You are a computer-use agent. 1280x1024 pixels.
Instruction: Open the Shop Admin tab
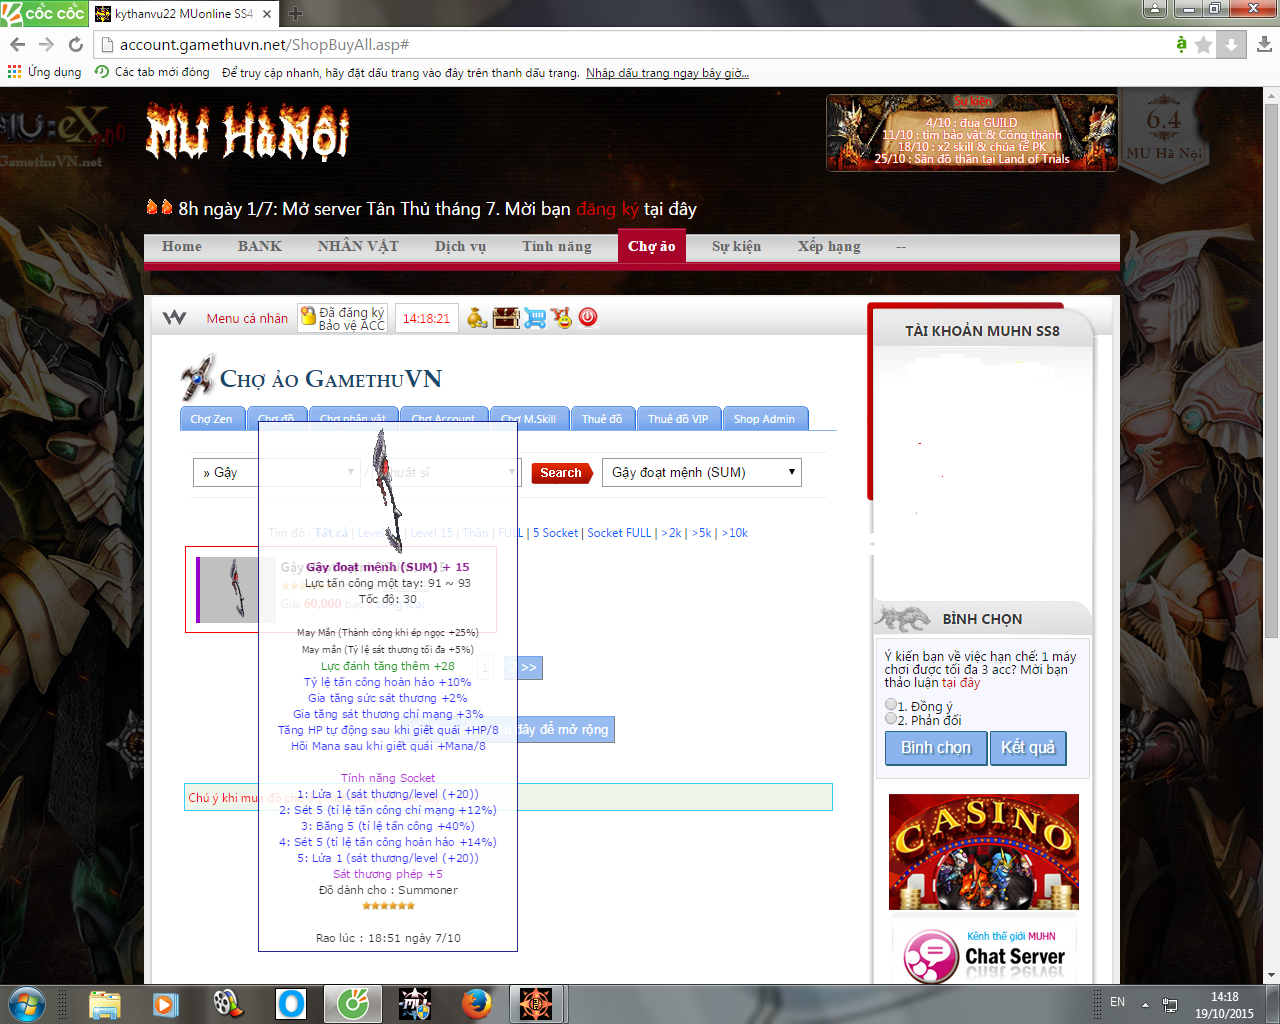pos(764,419)
